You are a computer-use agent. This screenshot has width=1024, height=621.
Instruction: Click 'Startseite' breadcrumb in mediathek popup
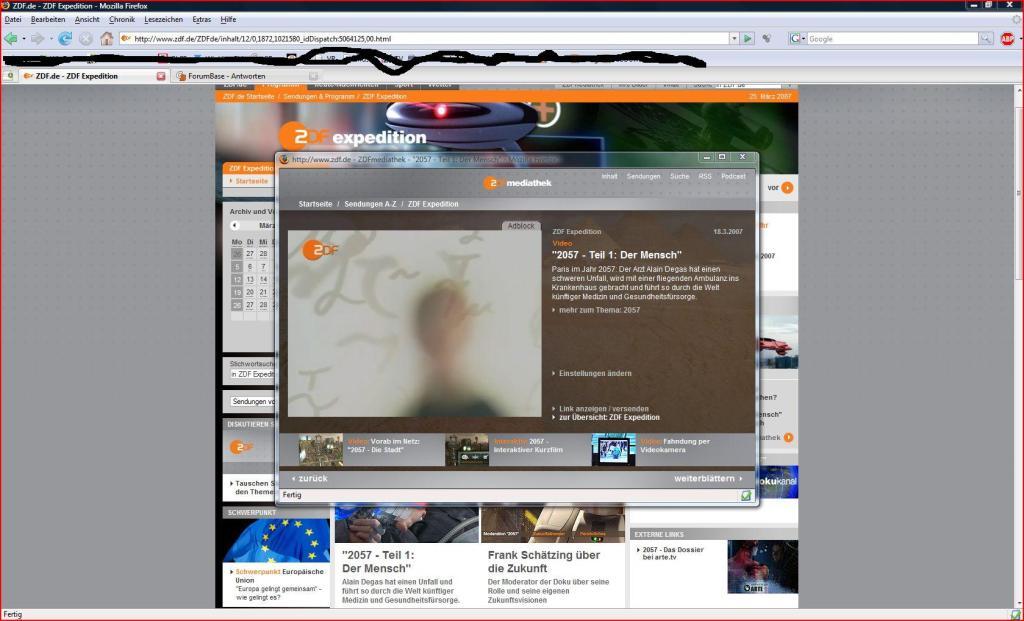[315, 204]
